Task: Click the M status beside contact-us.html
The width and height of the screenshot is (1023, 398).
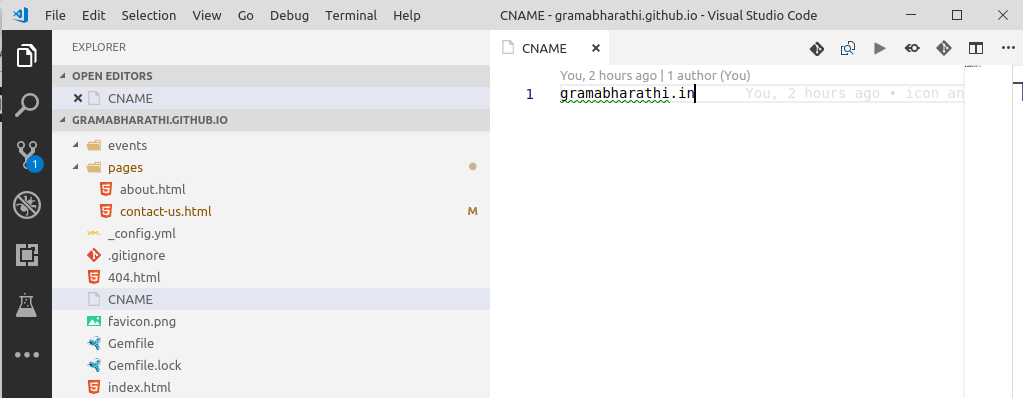Action: [473, 211]
